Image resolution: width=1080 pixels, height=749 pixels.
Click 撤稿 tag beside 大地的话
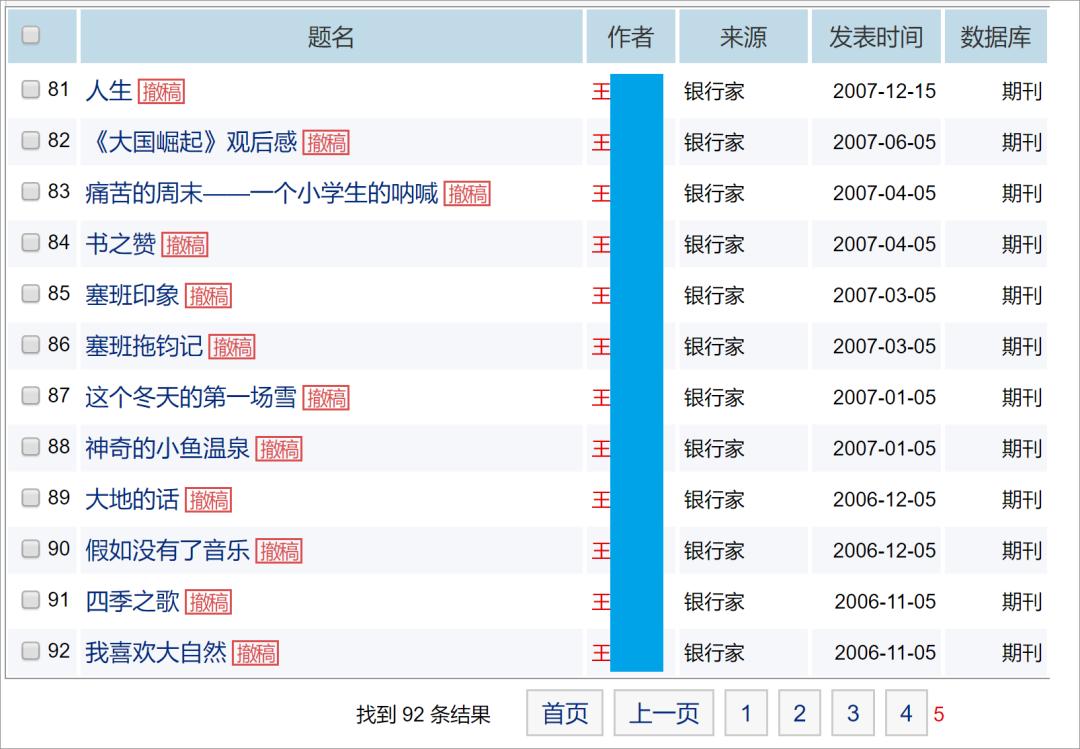point(208,500)
